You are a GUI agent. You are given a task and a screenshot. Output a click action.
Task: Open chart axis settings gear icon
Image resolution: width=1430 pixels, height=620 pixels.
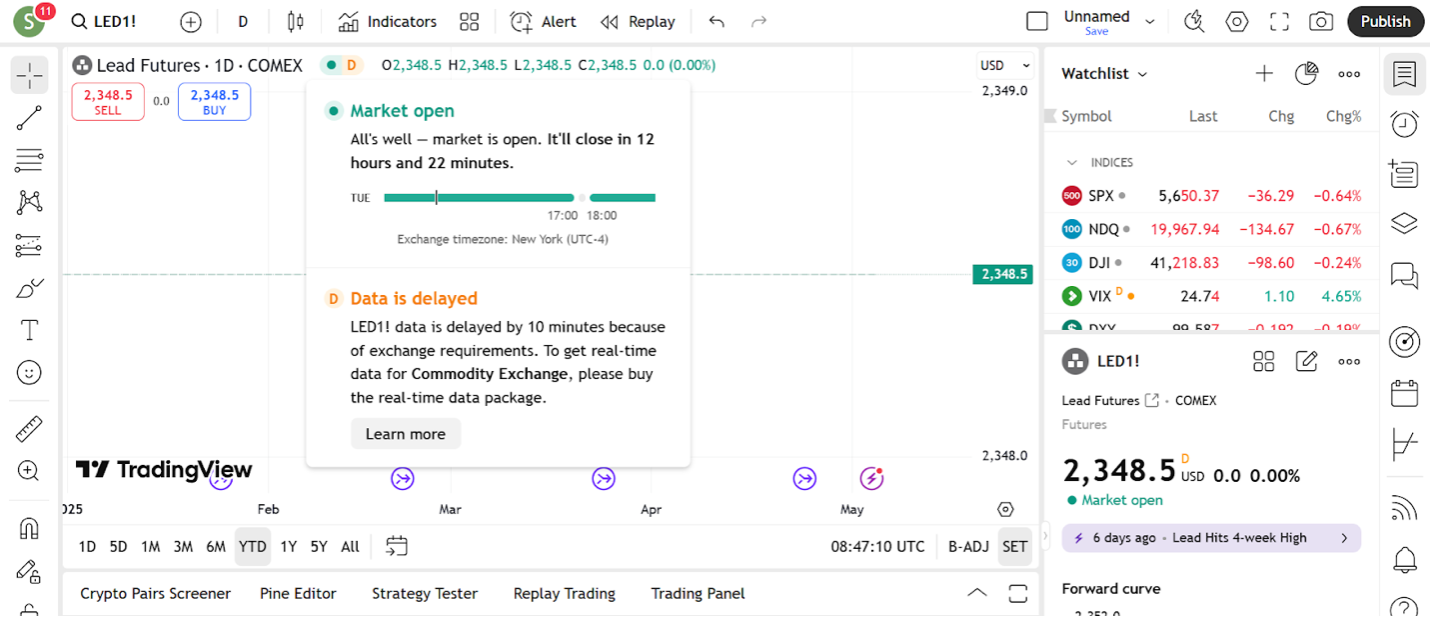pos(1006,509)
